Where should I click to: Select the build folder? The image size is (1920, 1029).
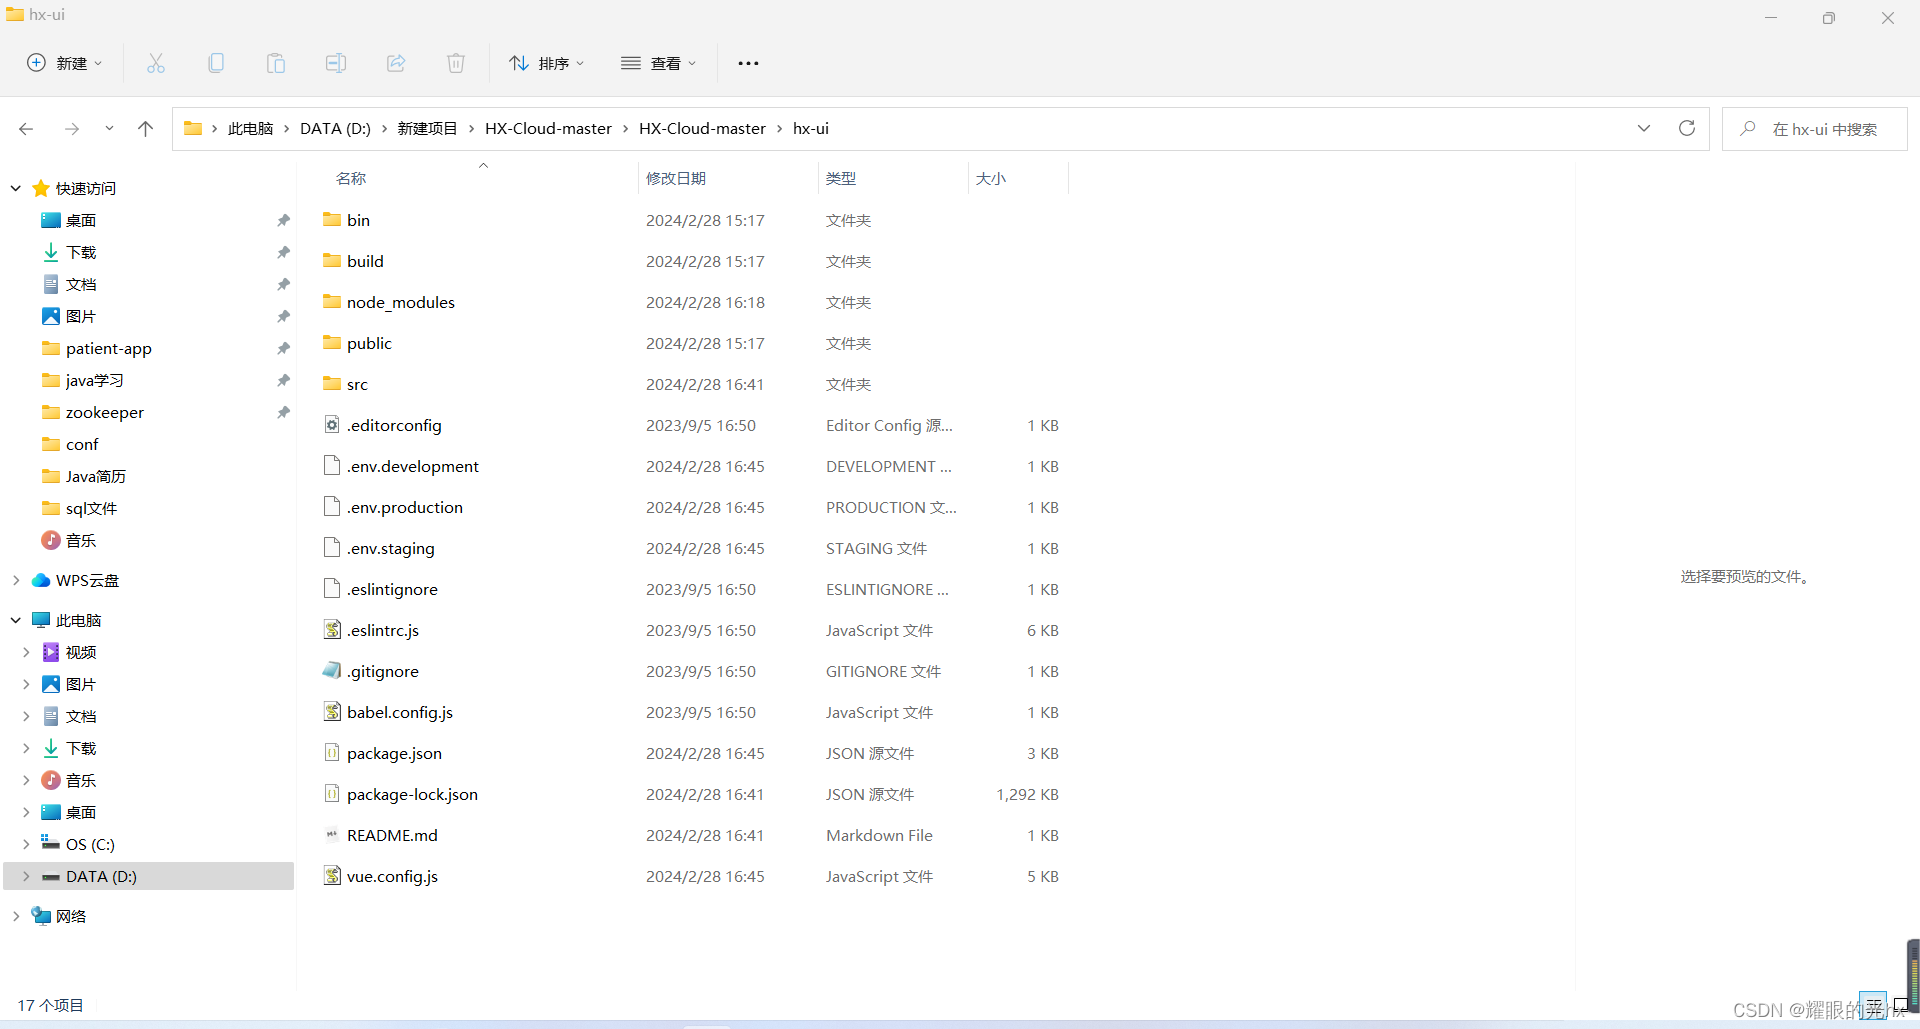click(365, 261)
